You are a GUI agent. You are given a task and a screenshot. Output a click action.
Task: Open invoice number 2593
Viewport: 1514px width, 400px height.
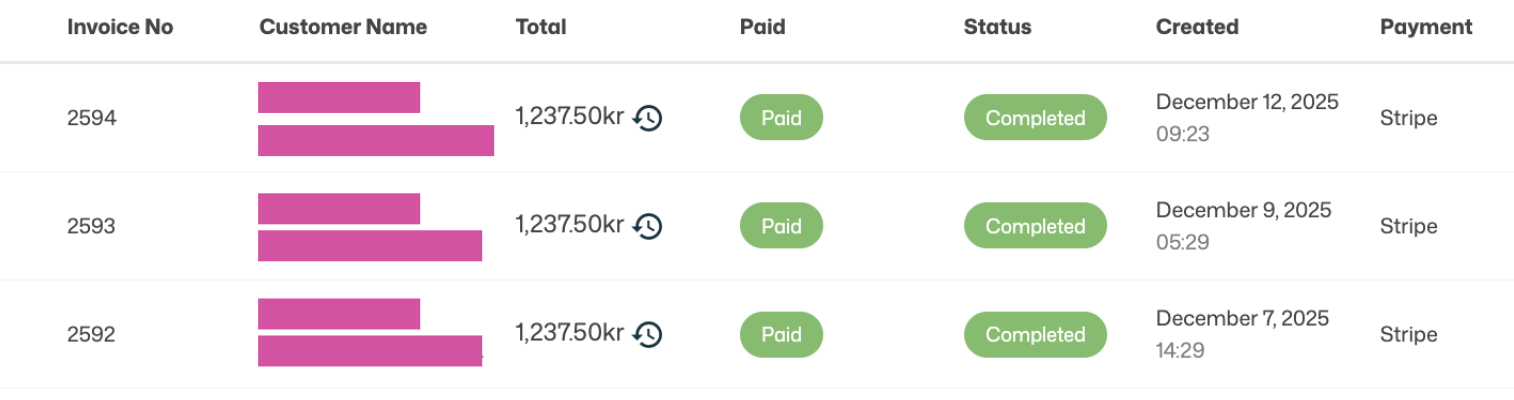(x=92, y=226)
